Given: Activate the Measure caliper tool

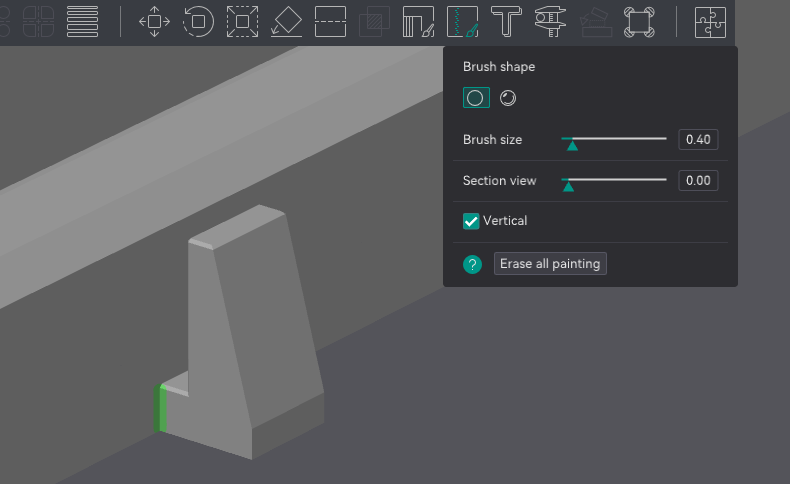Looking at the screenshot, I should [x=550, y=21].
